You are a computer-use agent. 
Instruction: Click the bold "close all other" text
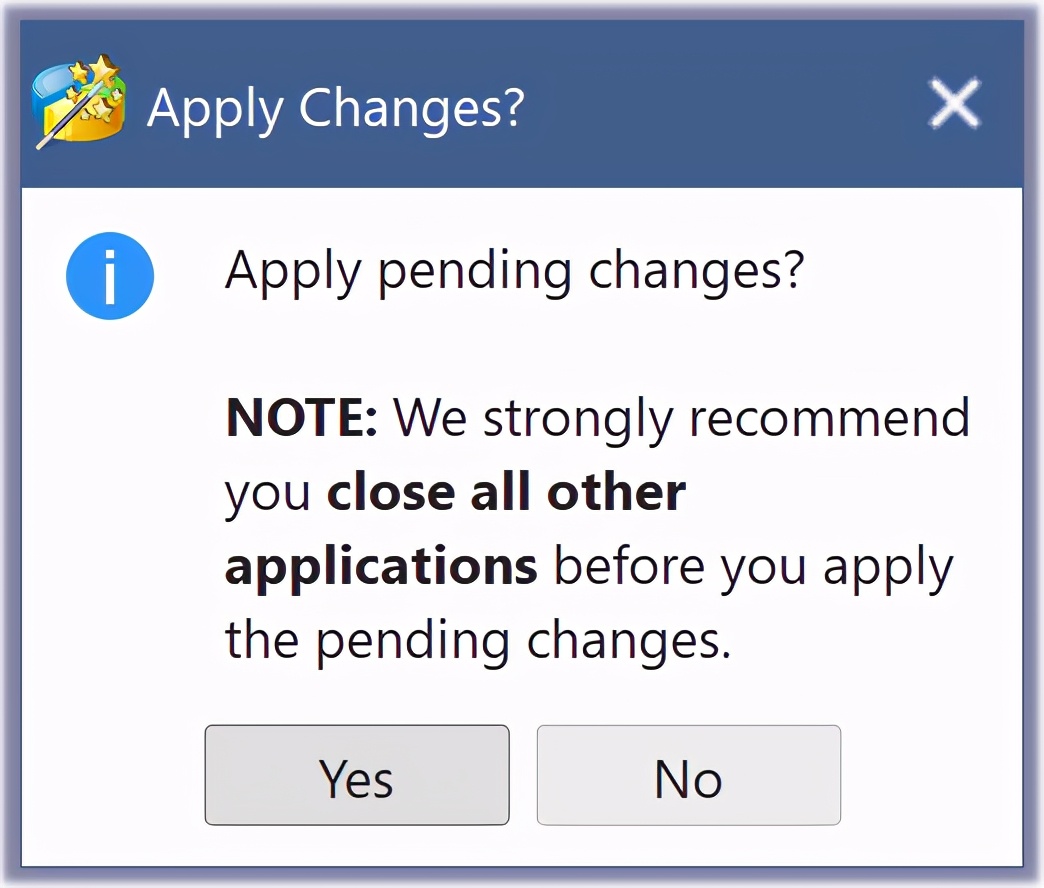coord(507,492)
